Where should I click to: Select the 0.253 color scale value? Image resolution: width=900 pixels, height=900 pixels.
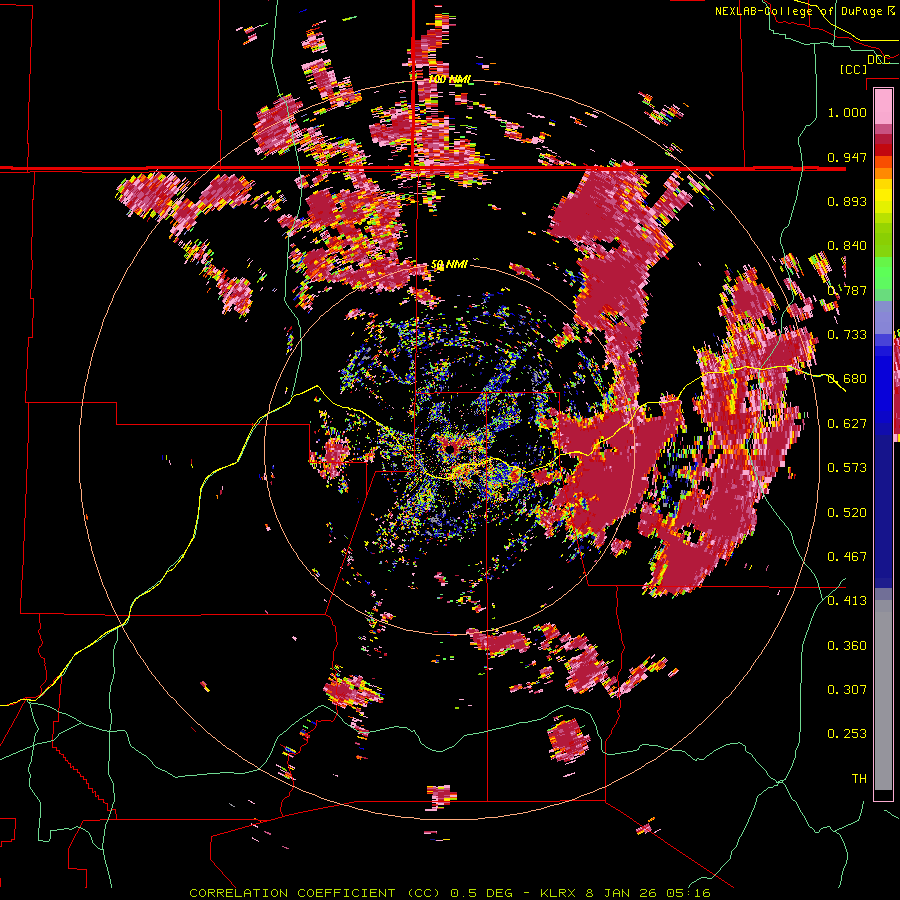coord(847,734)
